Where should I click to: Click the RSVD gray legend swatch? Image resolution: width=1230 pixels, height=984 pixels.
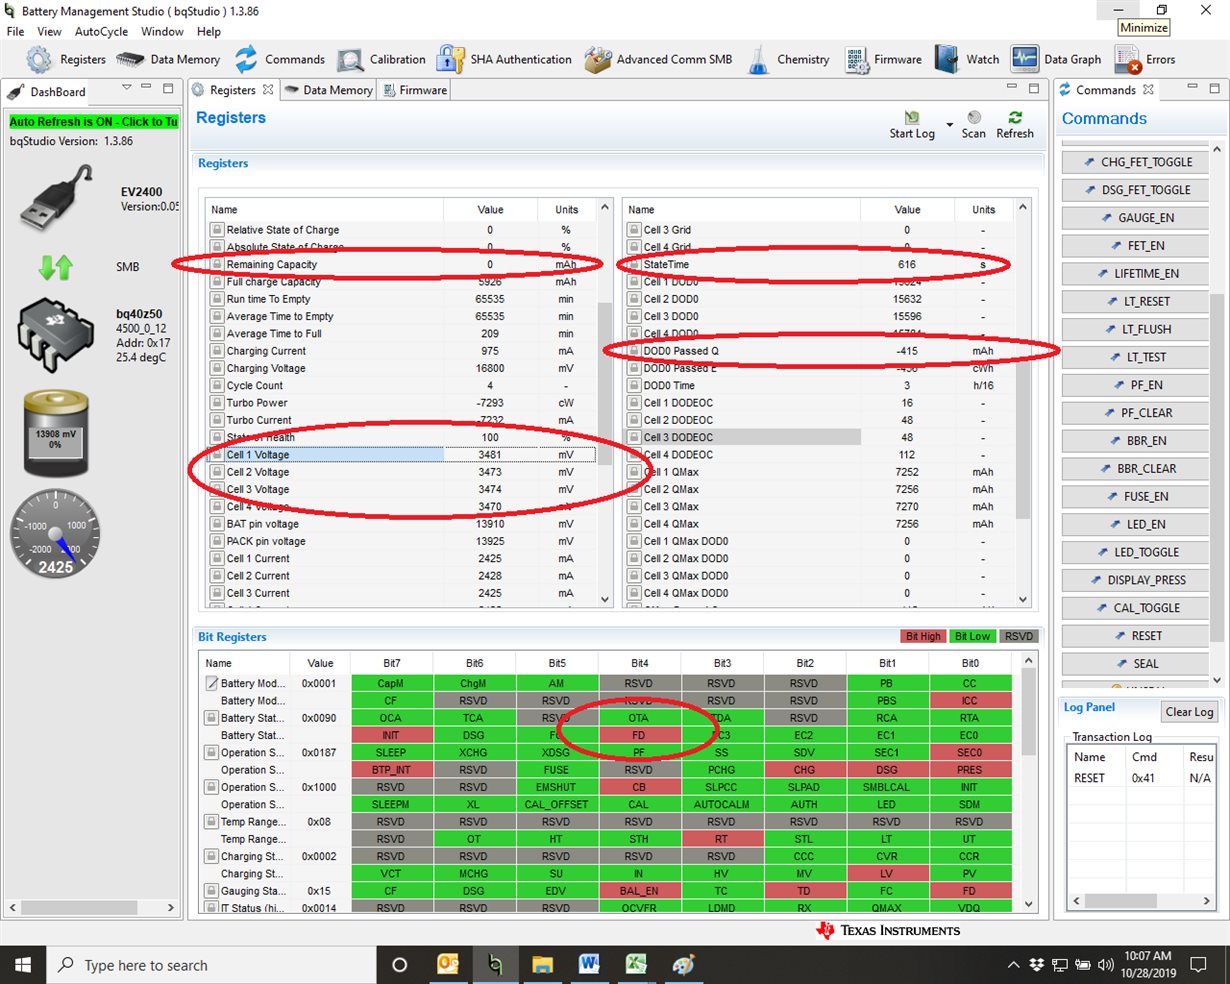click(x=1019, y=636)
